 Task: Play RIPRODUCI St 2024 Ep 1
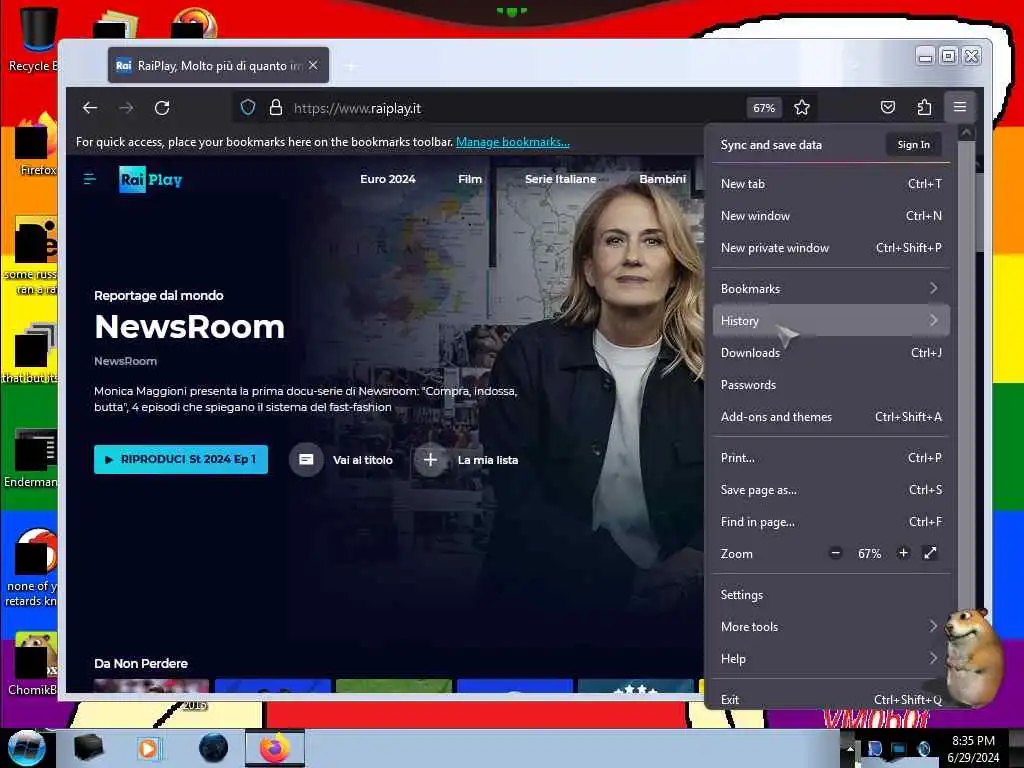(181, 459)
